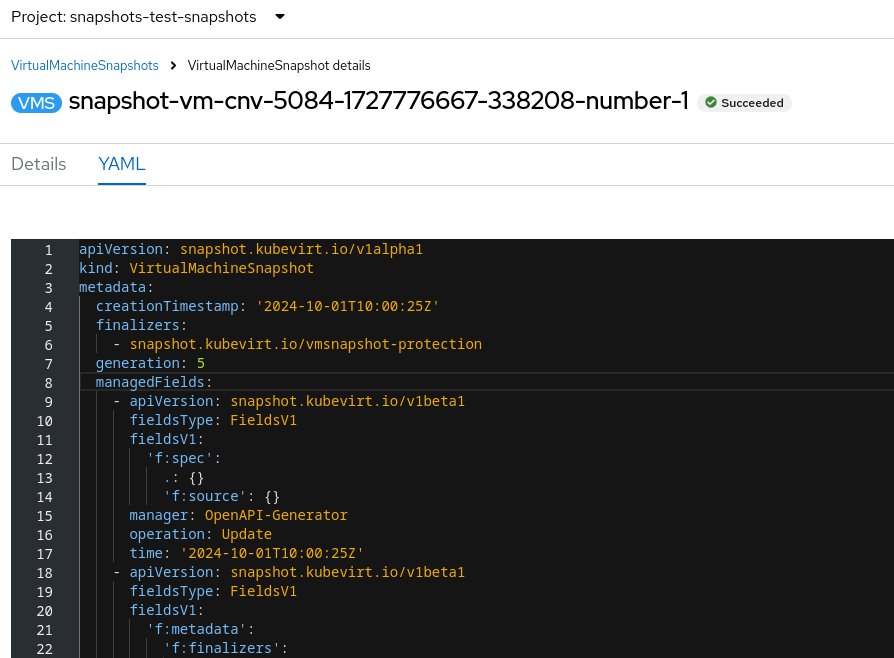The width and height of the screenshot is (894, 658).
Task: Click the snapshot name heading
Action: 378,101
